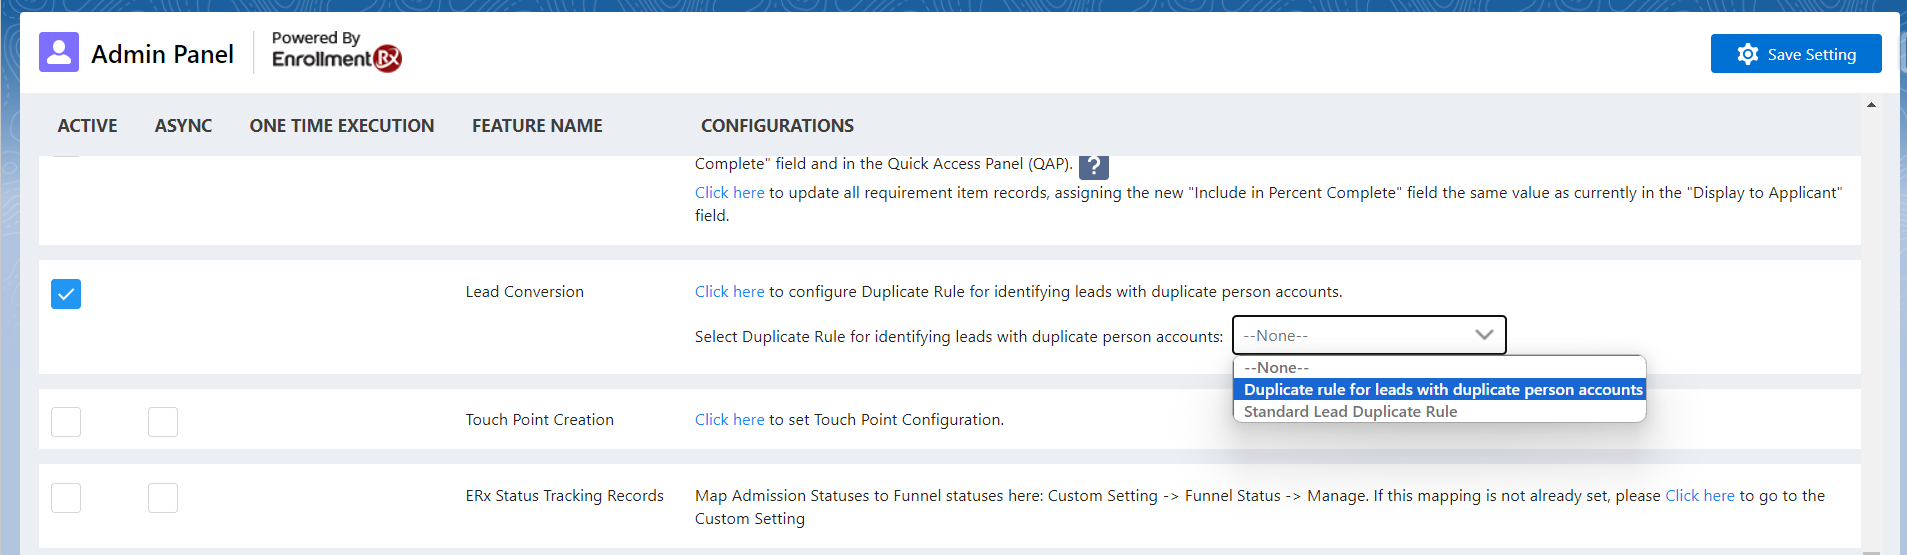
Task: Open Touch Point Configuration click here link
Action: pyautogui.click(x=729, y=420)
